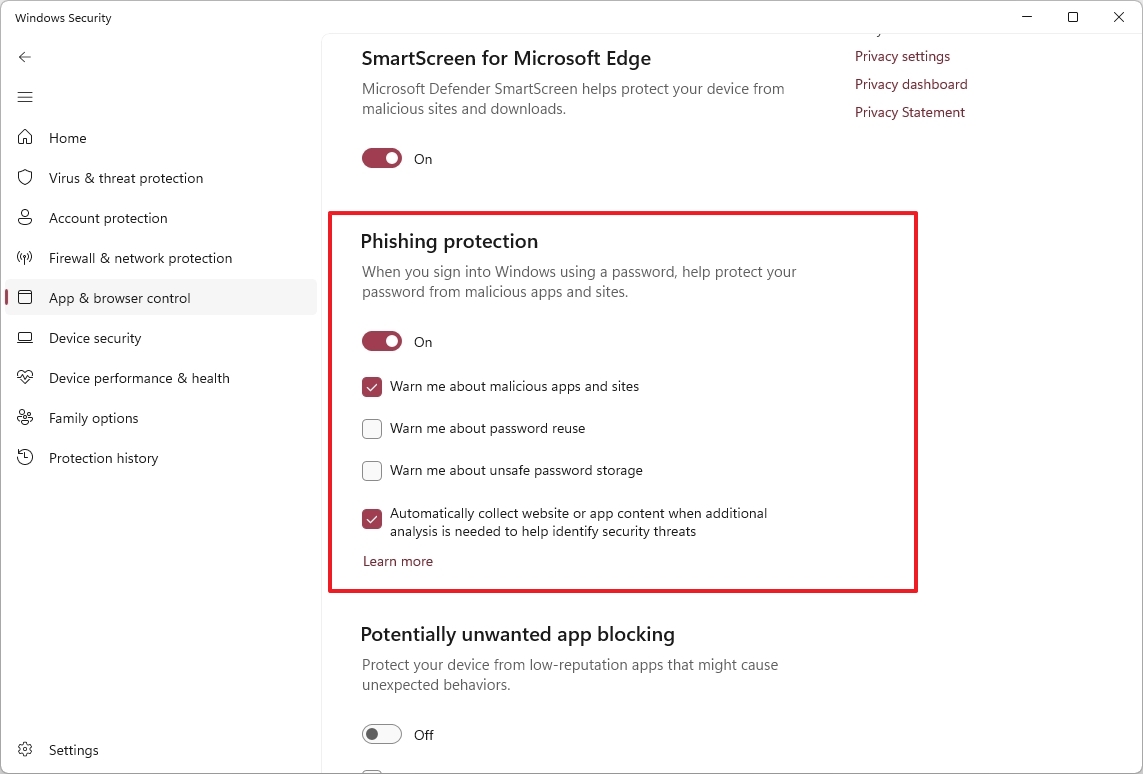Open the Privacy dashboard link

click(910, 84)
